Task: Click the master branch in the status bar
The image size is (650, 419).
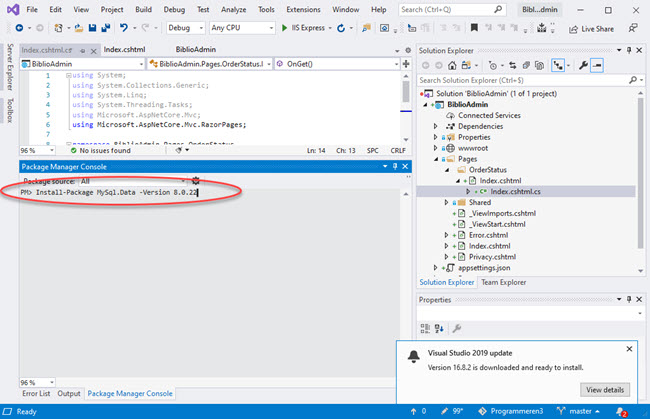Action: click(x=579, y=411)
